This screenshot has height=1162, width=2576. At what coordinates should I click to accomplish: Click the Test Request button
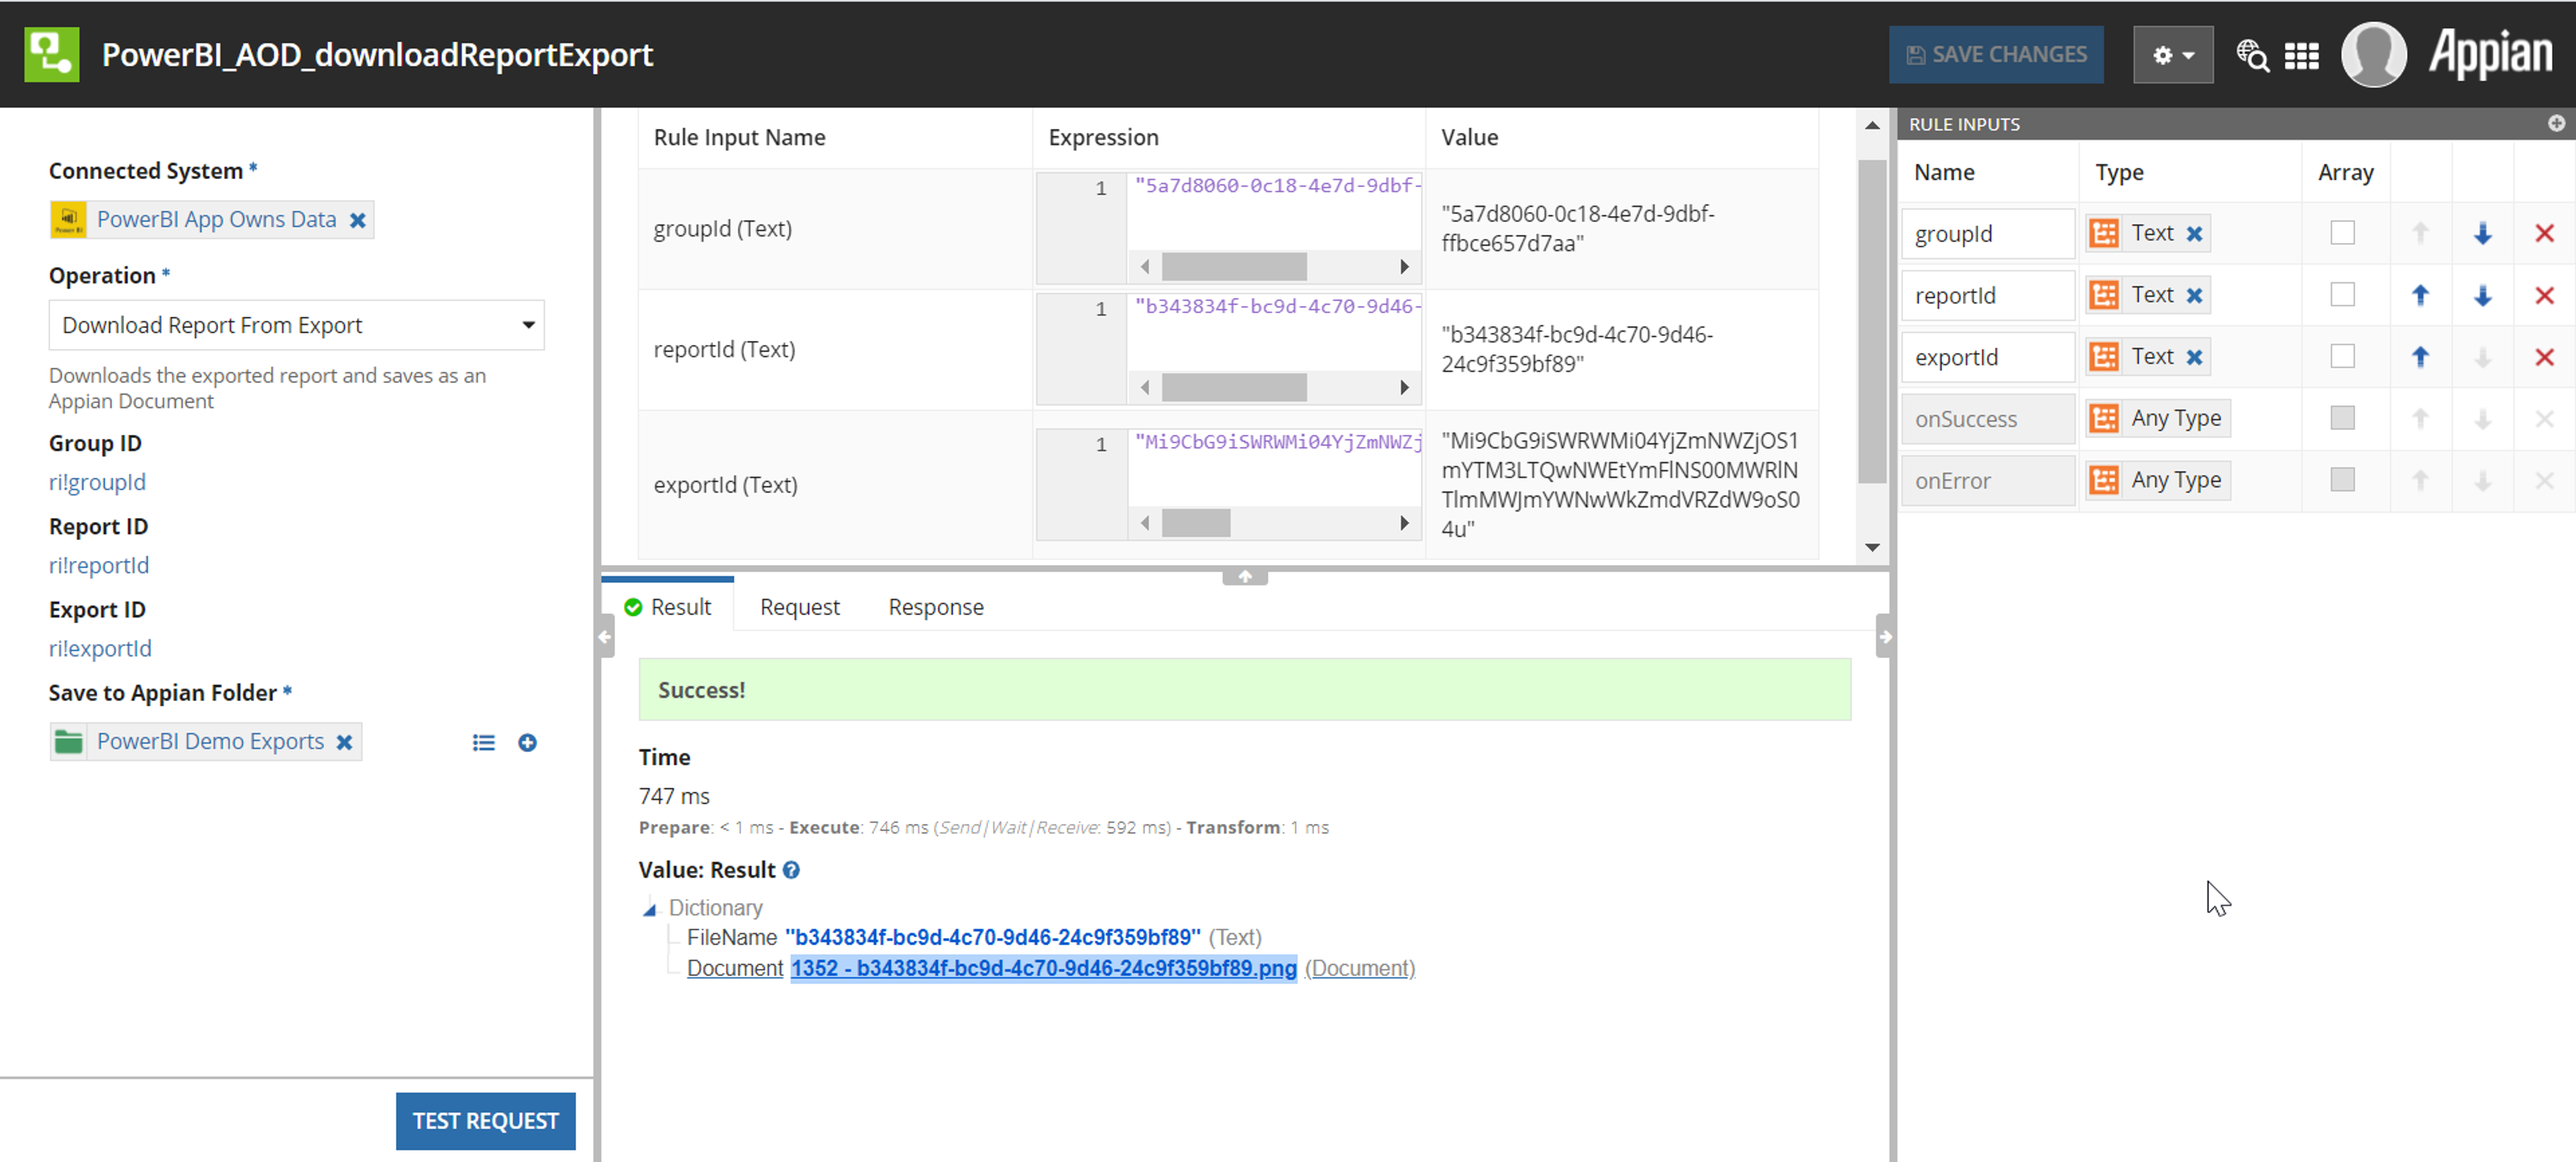click(x=485, y=1120)
